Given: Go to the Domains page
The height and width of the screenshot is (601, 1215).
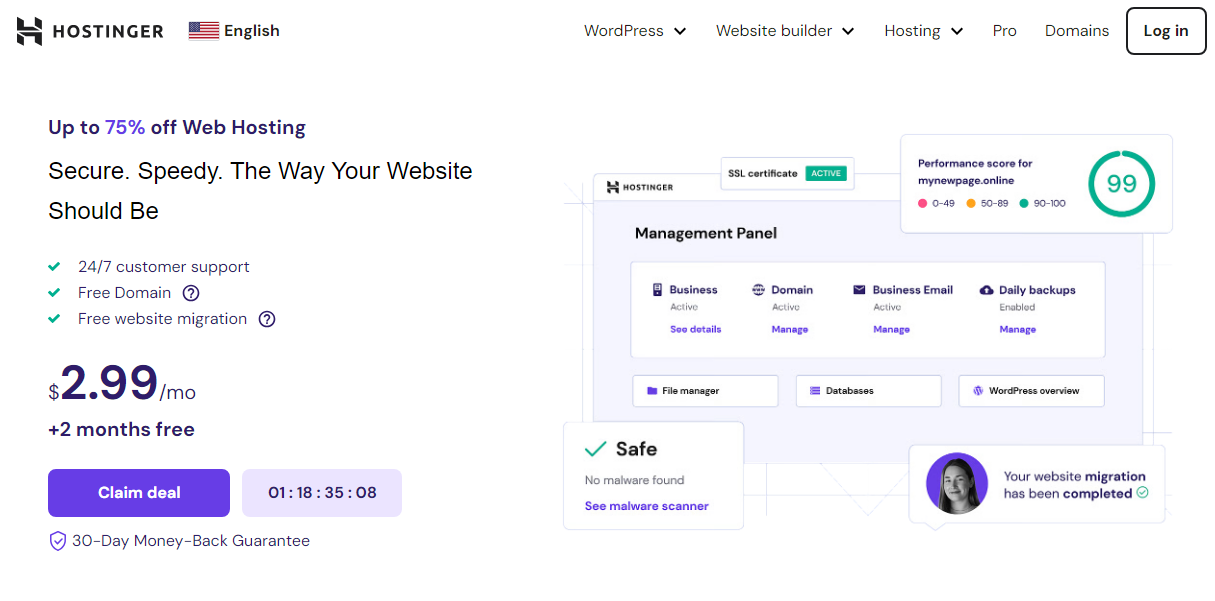Looking at the screenshot, I should 1077,31.
